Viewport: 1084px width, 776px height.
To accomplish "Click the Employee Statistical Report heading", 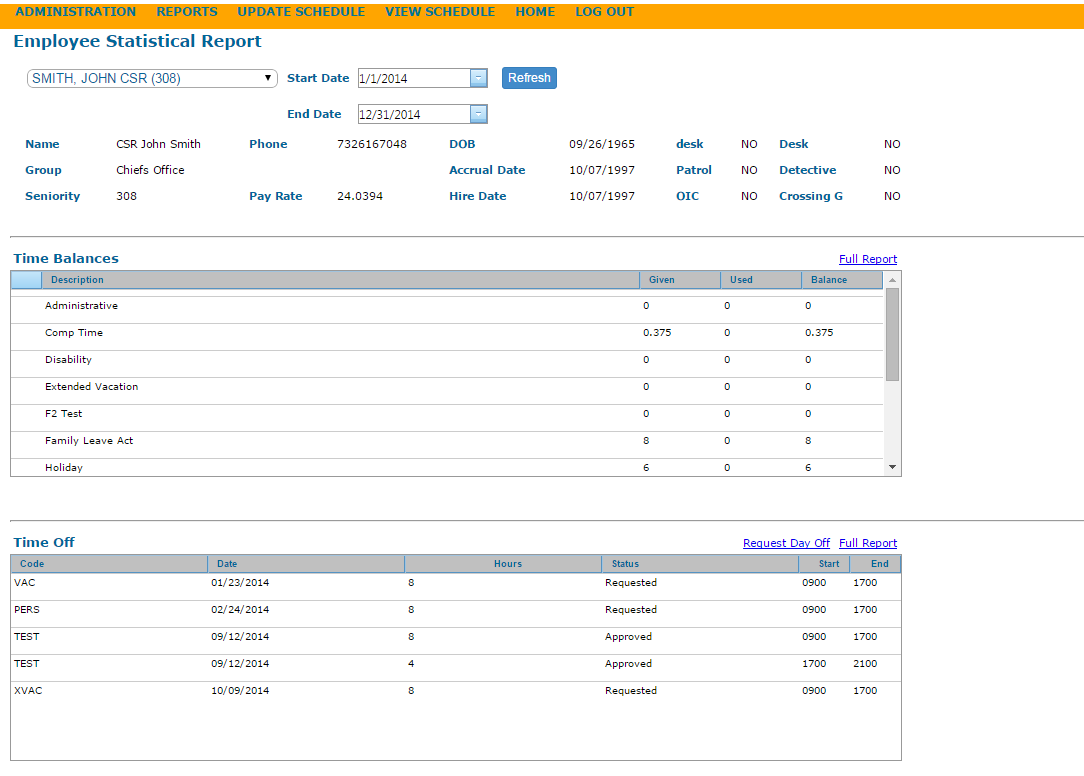I will click(x=138, y=41).
